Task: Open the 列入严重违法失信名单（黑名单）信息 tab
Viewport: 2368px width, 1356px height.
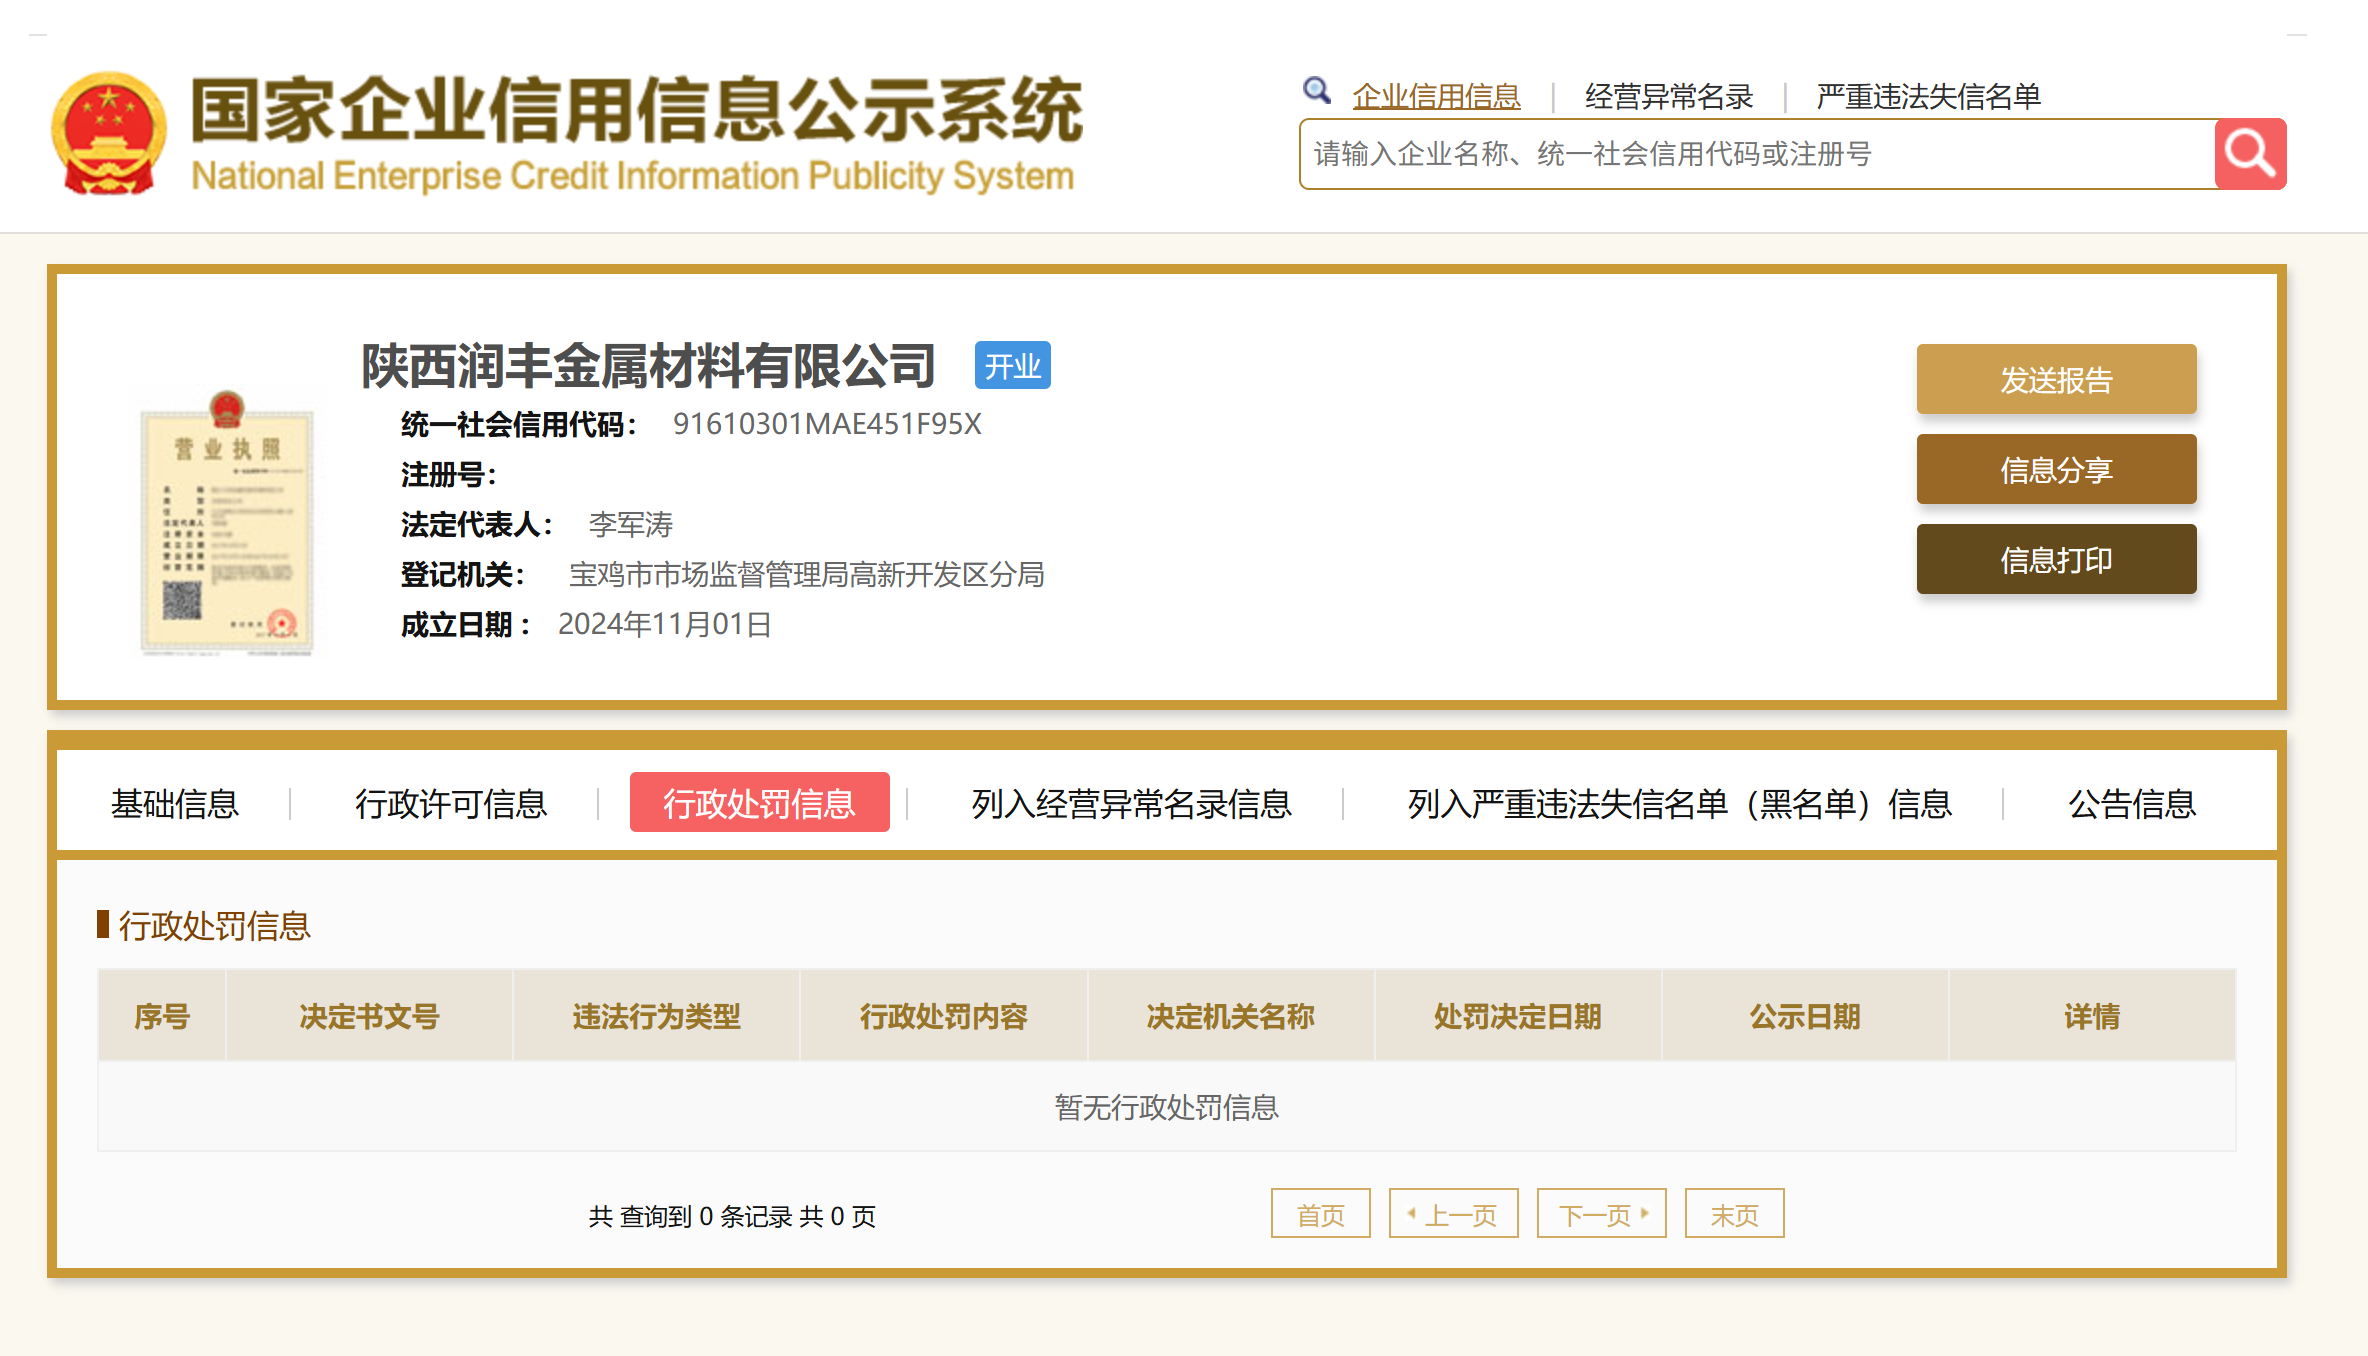Action: click(x=1679, y=803)
